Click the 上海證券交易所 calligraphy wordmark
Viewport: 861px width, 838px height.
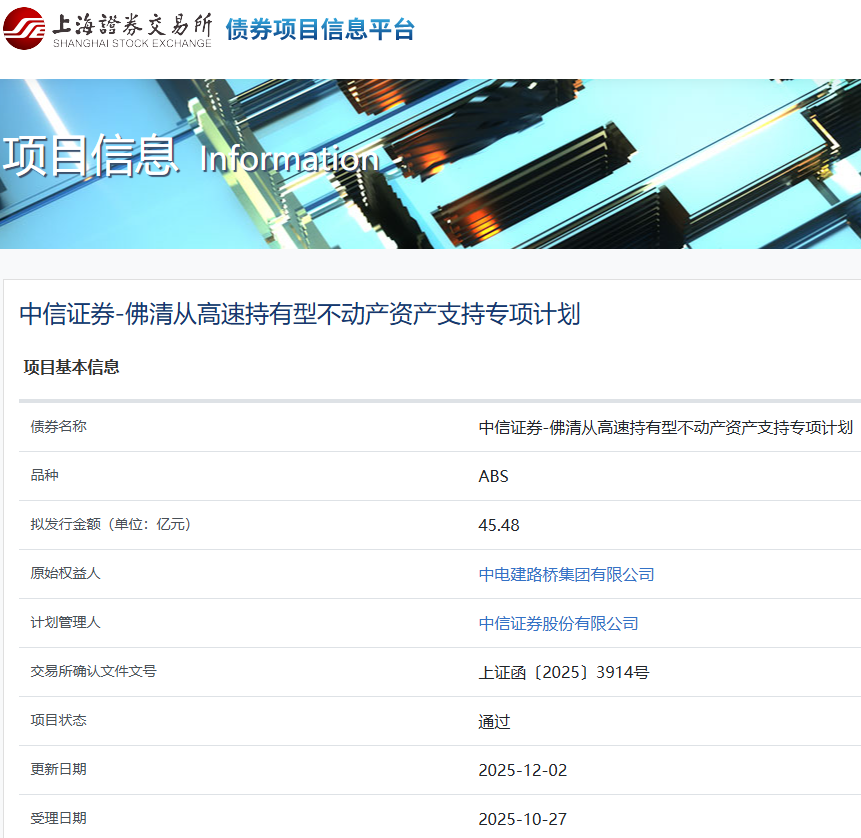[132, 25]
